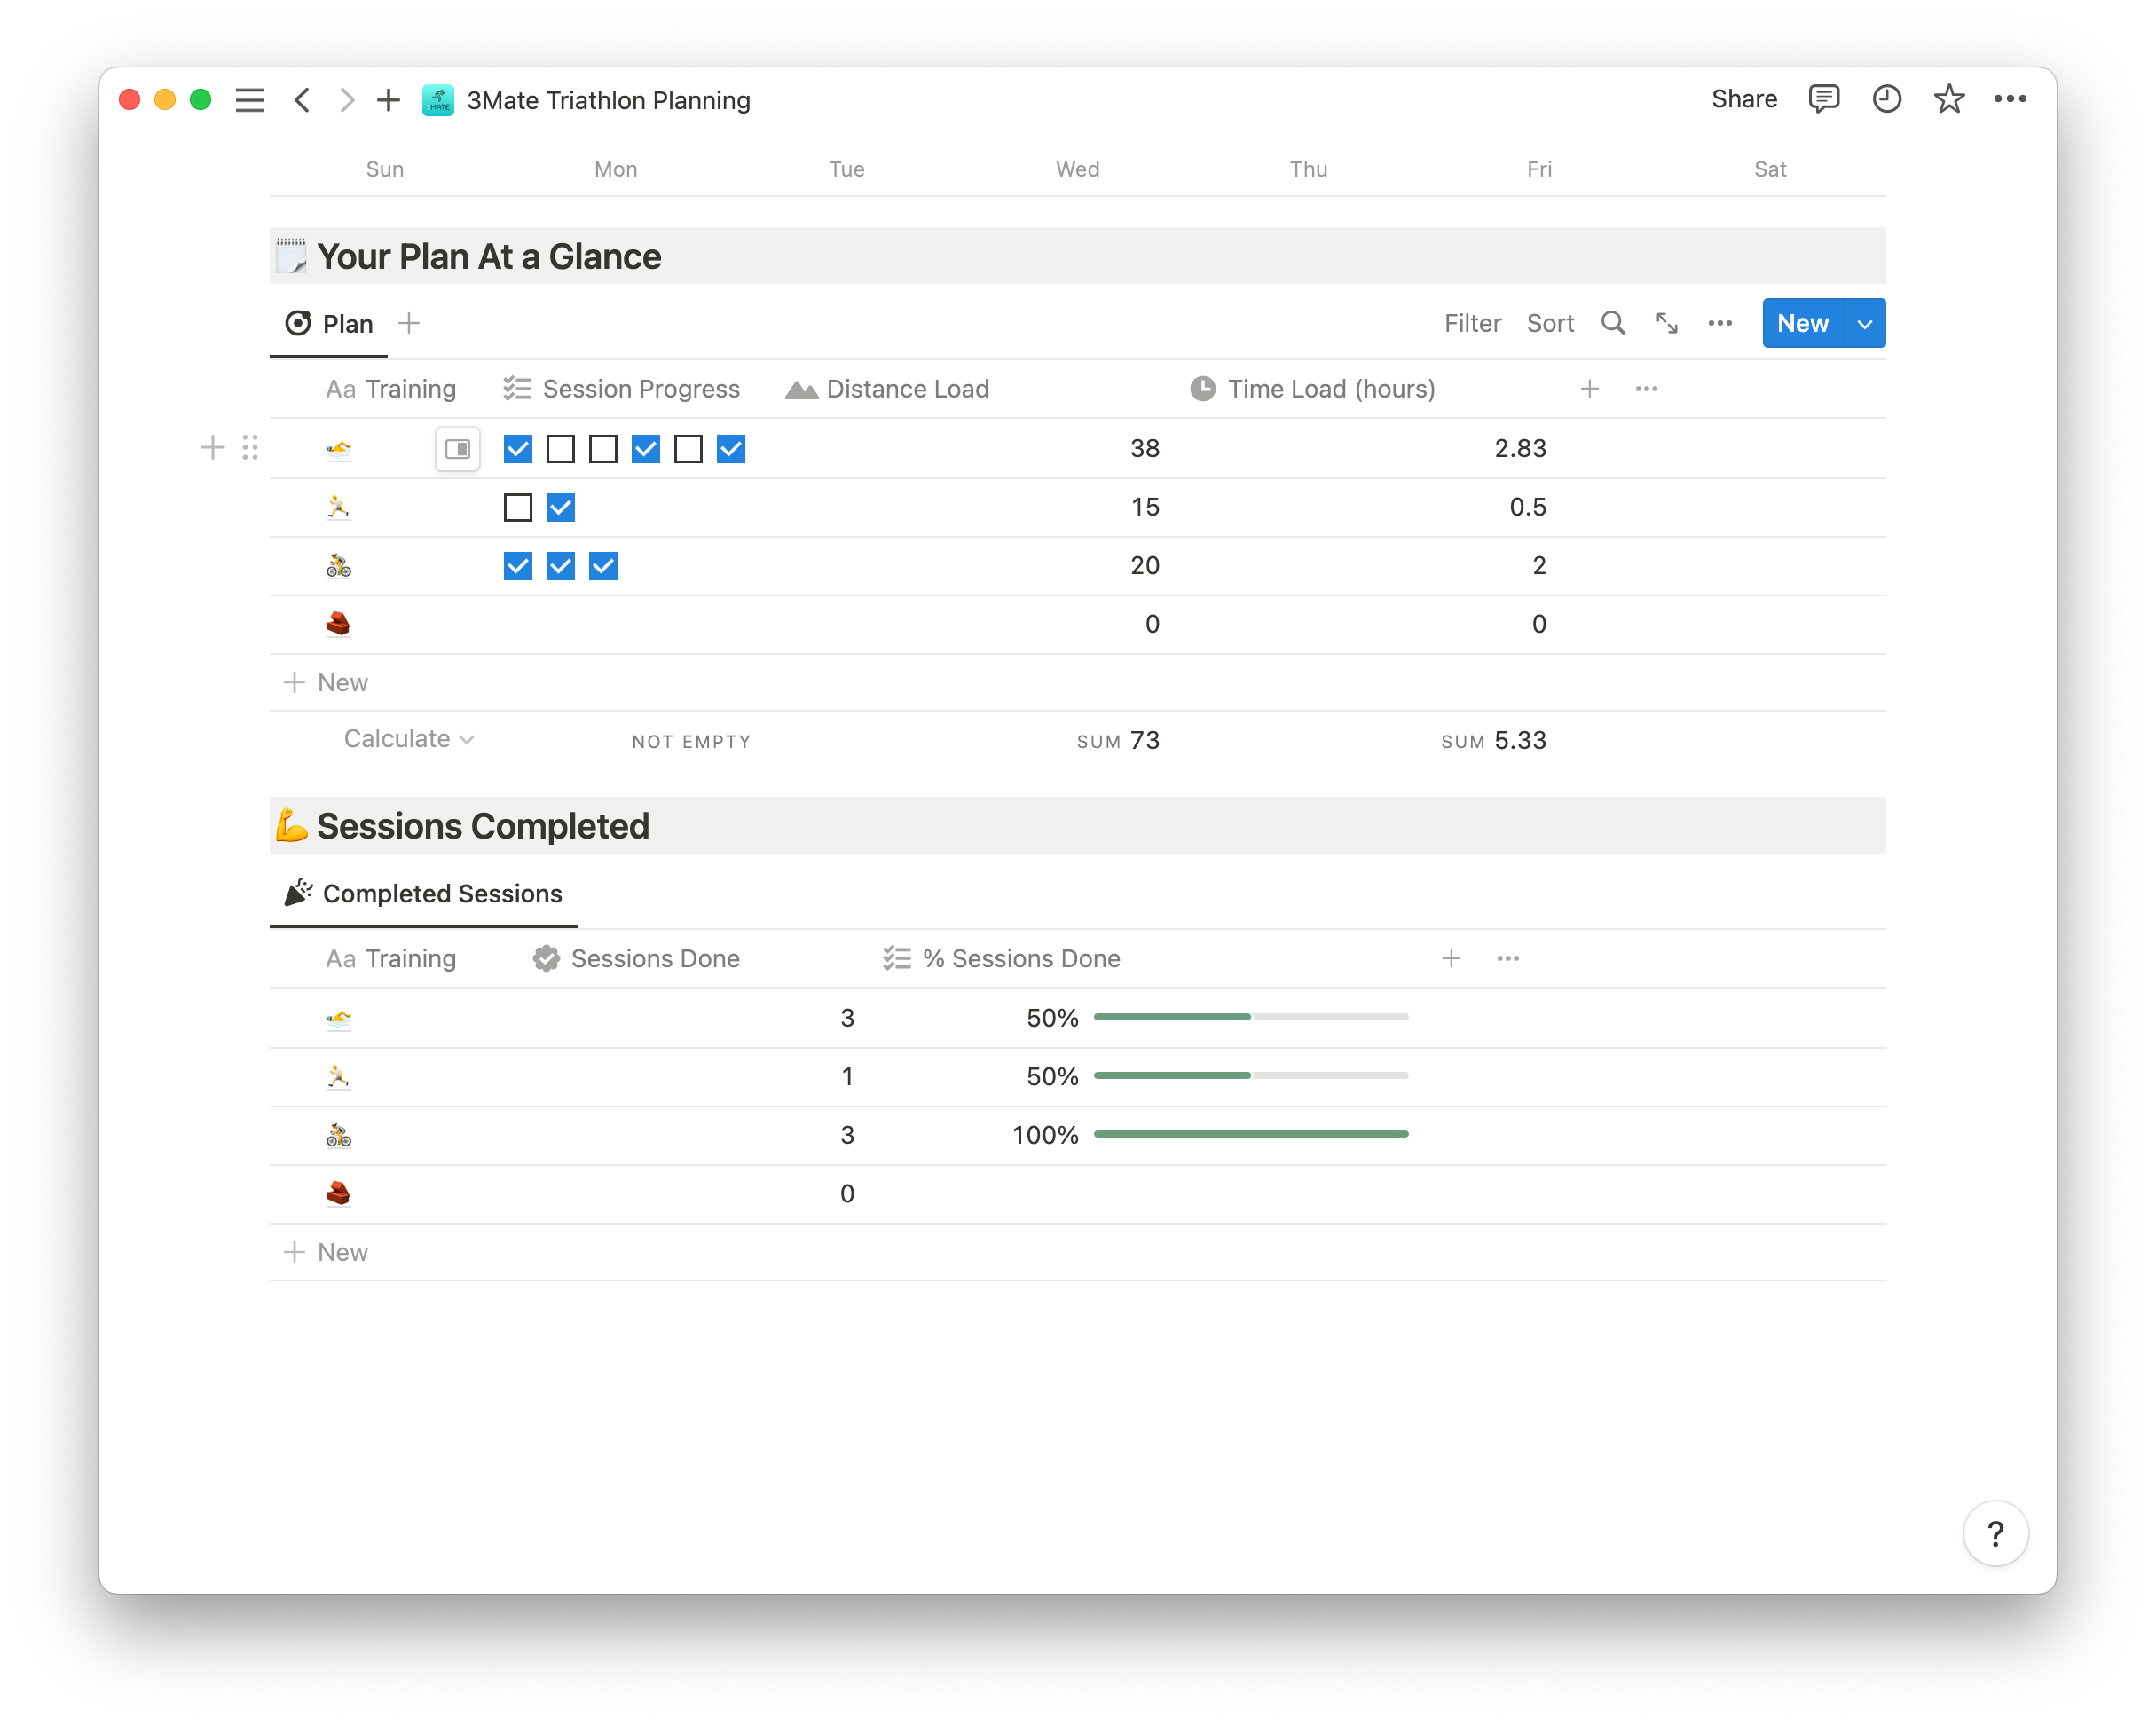
Task: Add a view next to Plan tab
Action: click(x=409, y=323)
